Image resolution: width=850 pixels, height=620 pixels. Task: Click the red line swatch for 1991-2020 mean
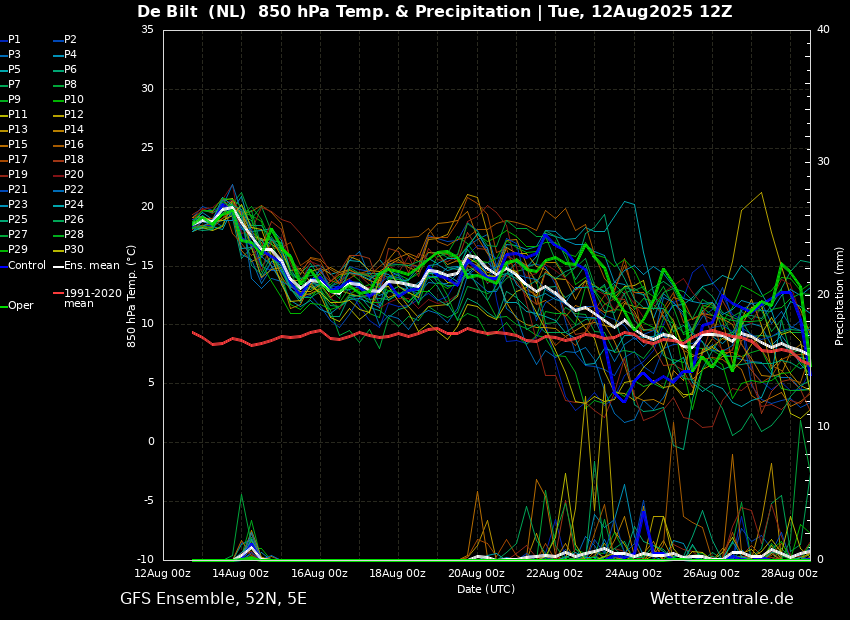[x=58, y=294]
